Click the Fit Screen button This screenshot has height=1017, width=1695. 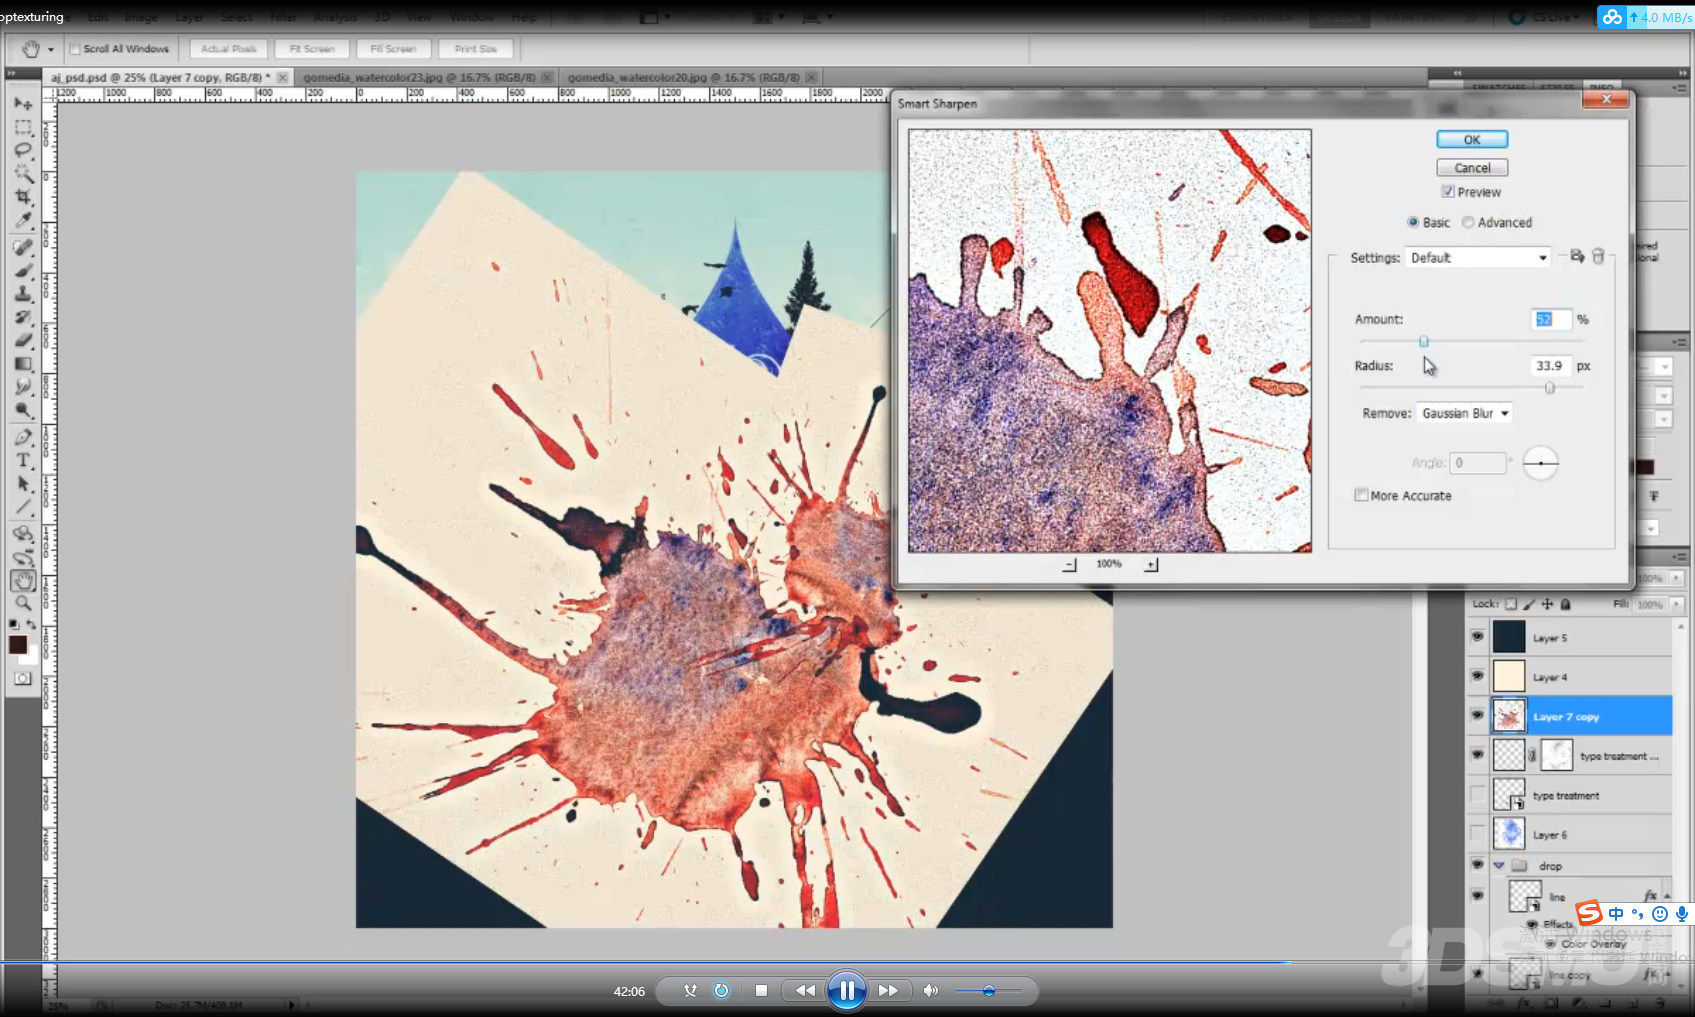tap(312, 49)
